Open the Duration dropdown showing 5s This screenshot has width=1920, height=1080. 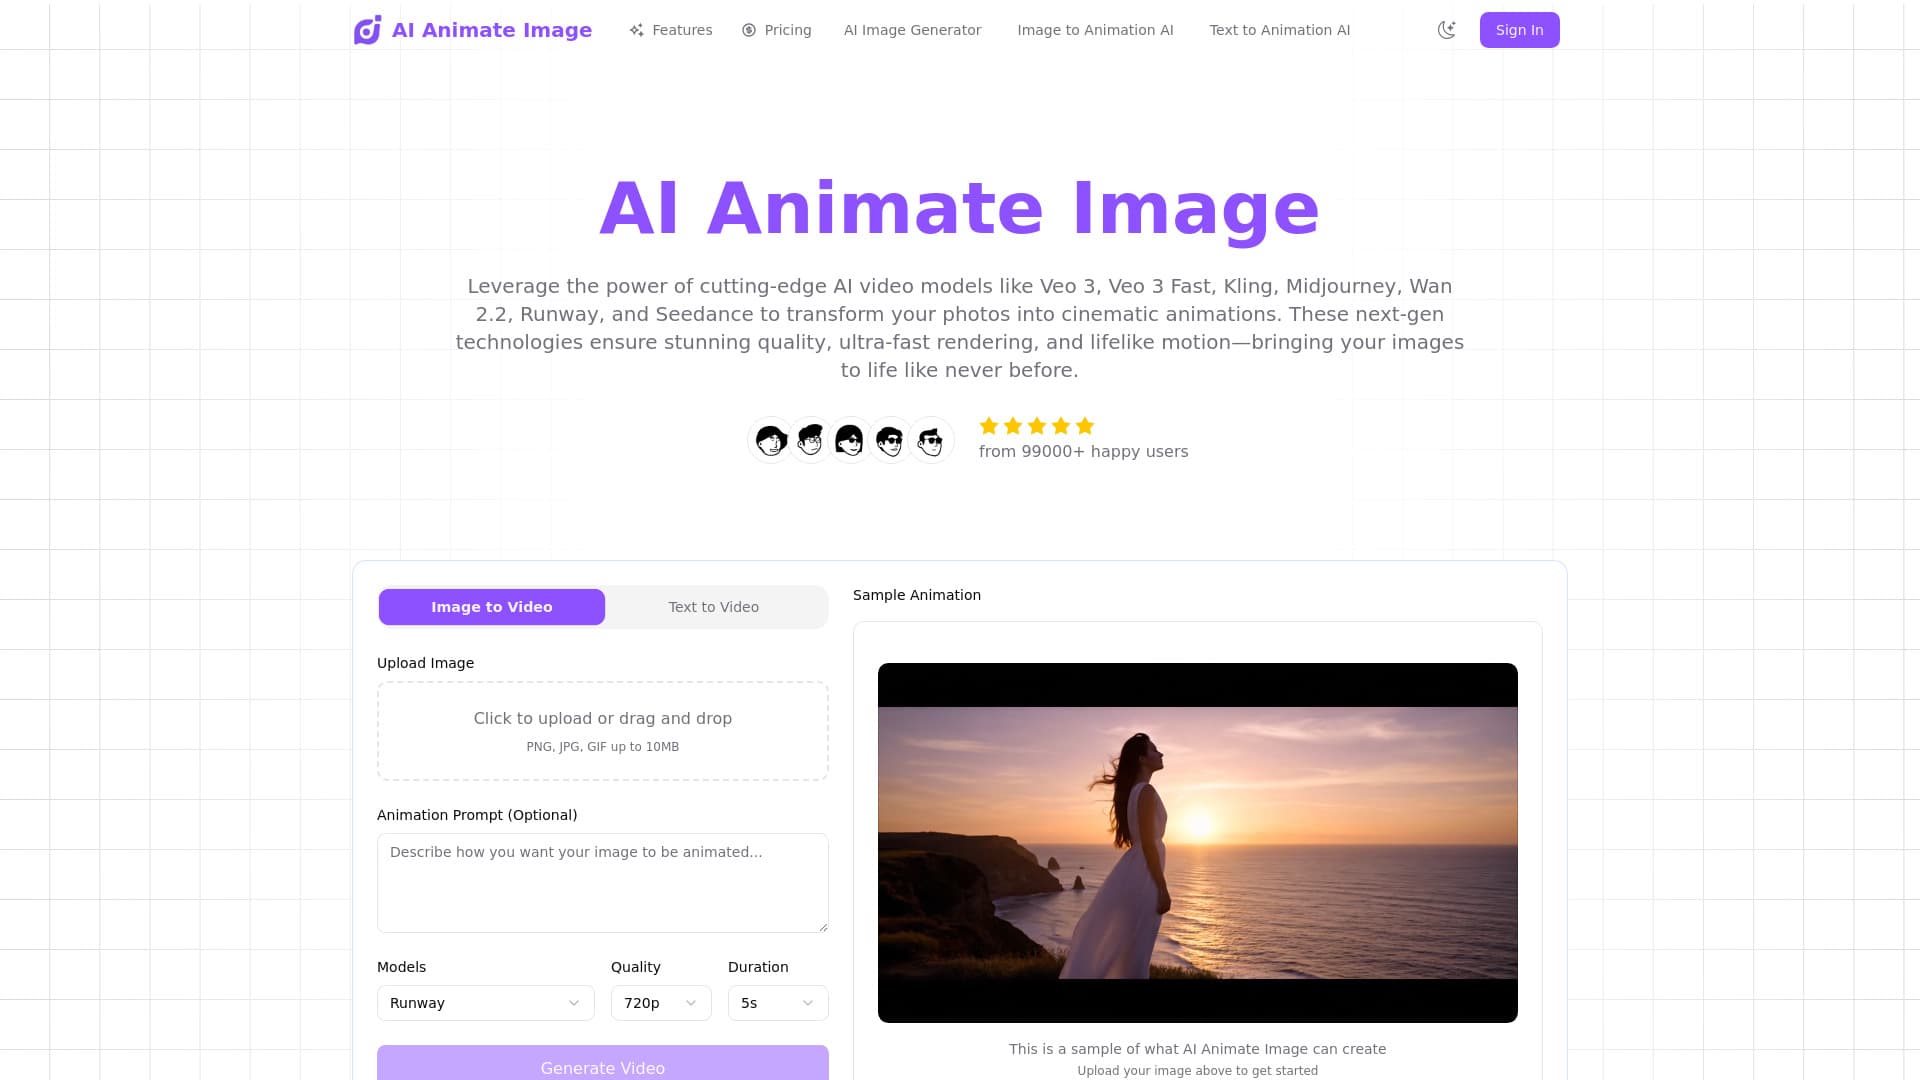click(777, 1002)
